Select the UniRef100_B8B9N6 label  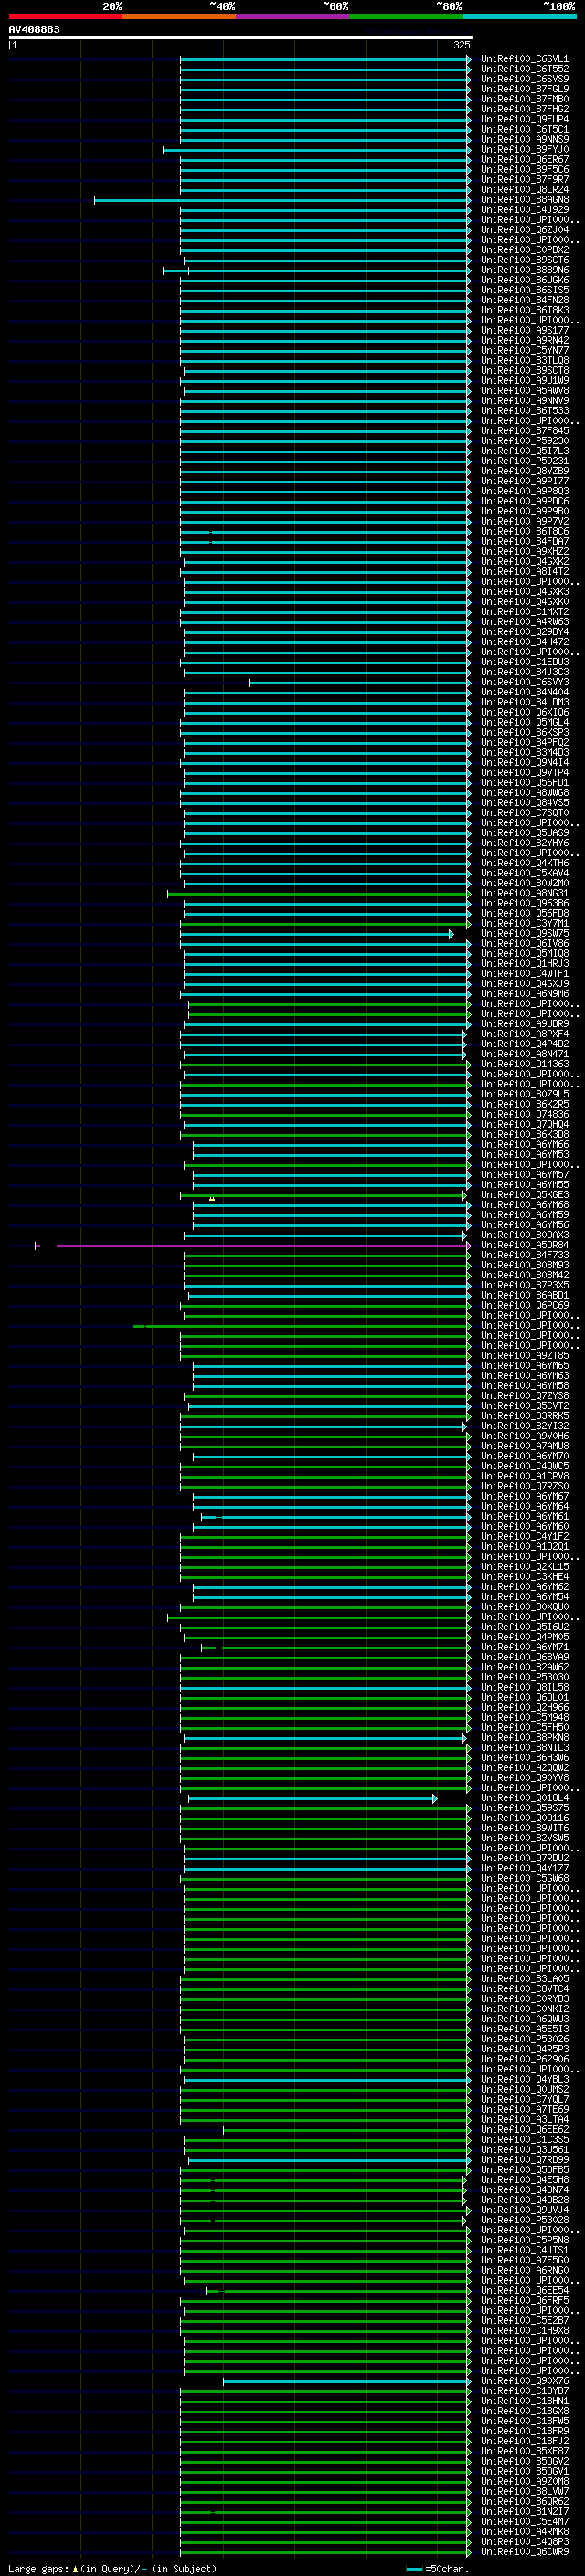(x=524, y=270)
